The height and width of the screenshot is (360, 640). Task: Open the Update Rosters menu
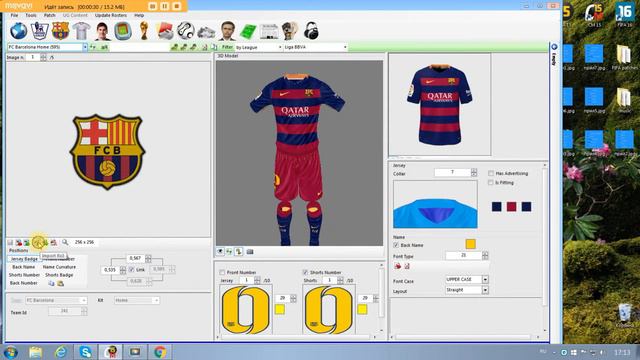pos(111,15)
